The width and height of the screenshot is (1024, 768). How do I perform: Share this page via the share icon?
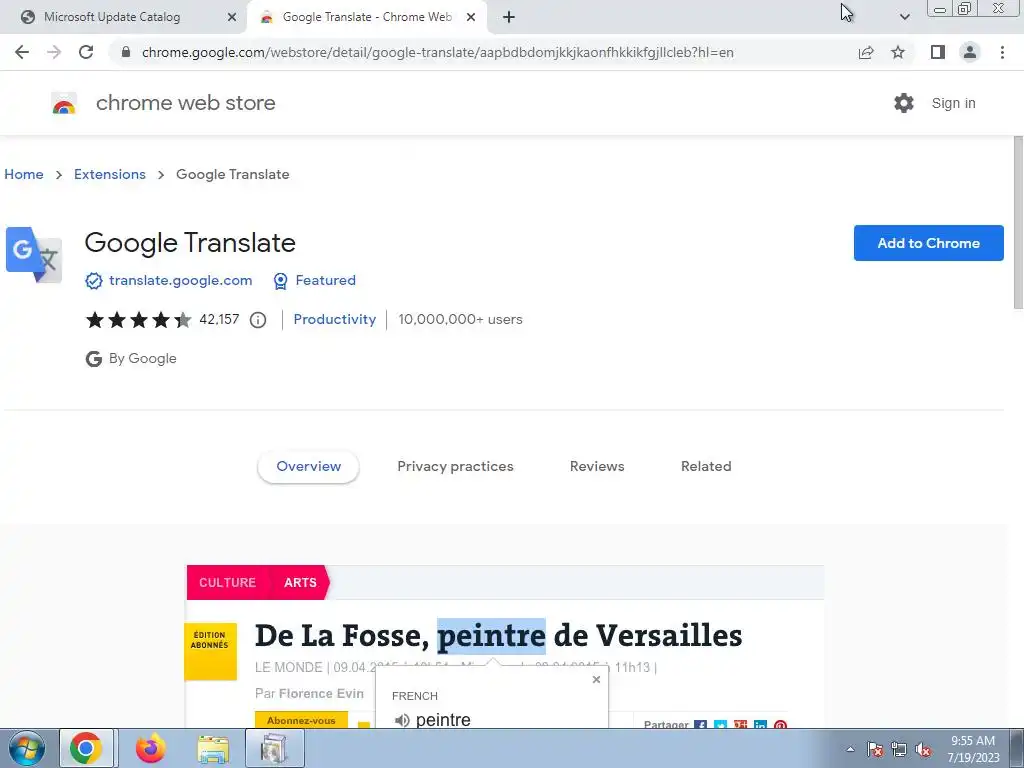click(x=866, y=52)
